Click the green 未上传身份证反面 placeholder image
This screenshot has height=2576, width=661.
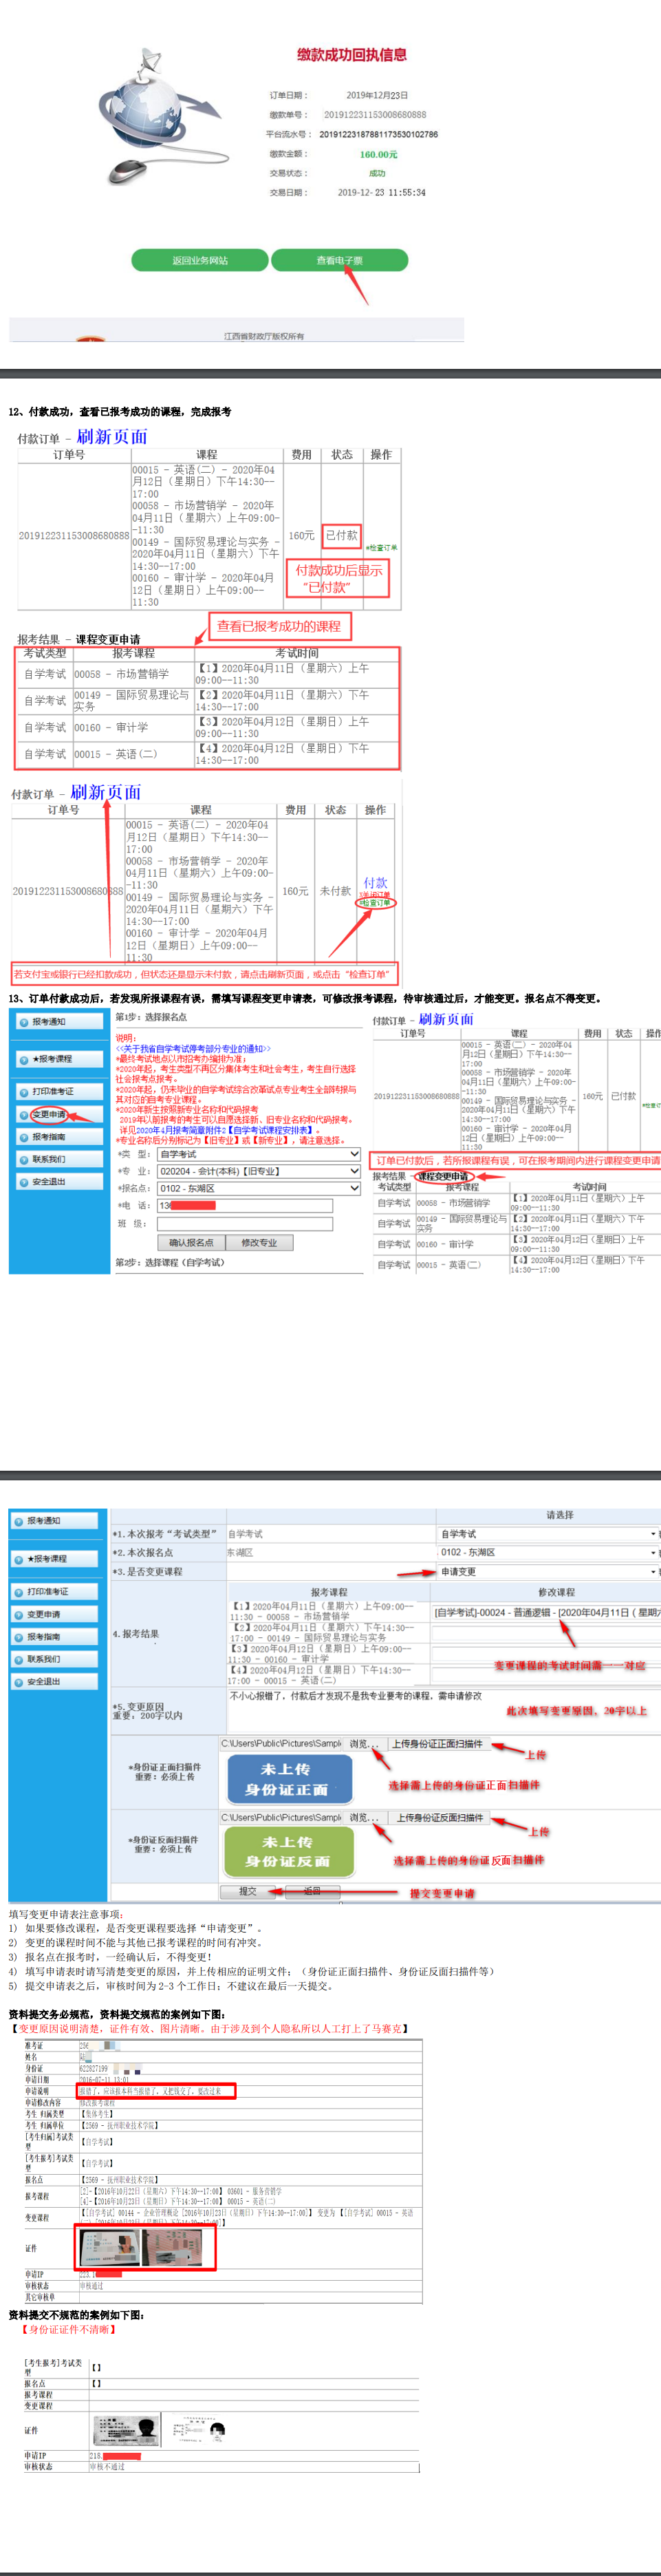tap(289, 1851)
